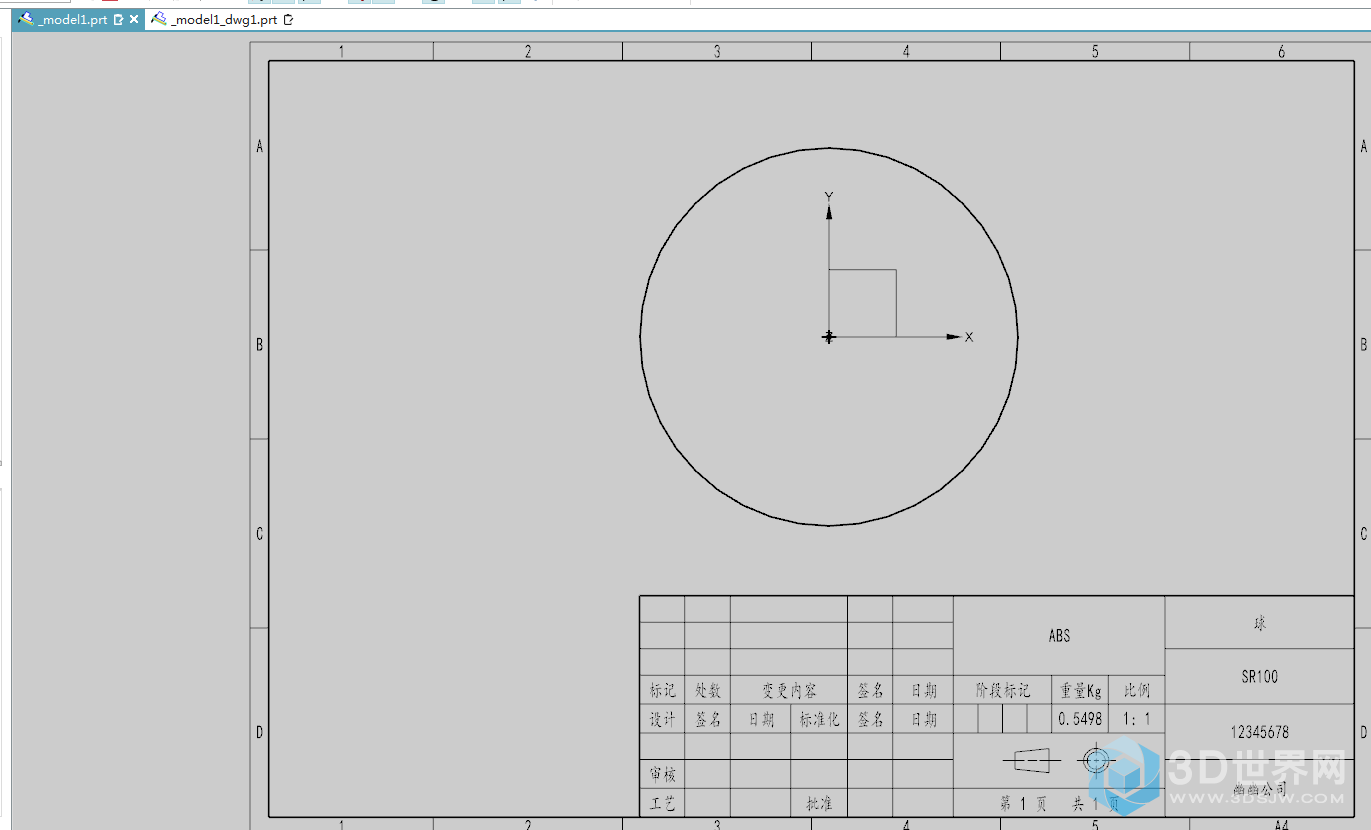Select the 处数 header cell
The width and height of the screenshot is (1371, 830).
pos(708,690)
